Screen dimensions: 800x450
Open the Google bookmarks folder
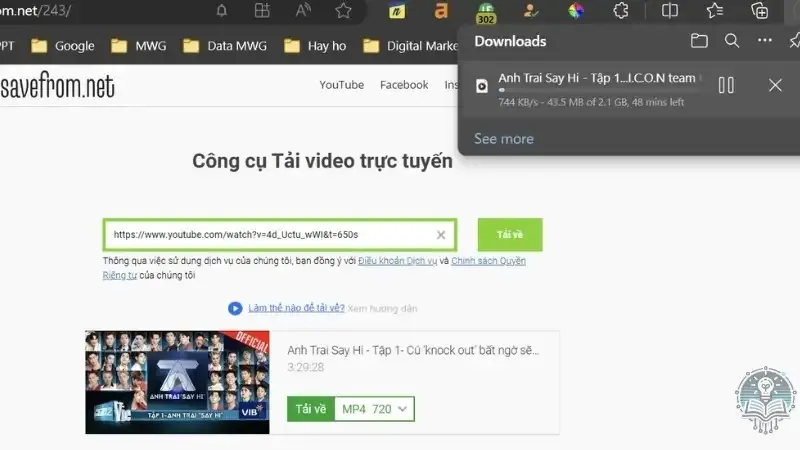point(63,46)
